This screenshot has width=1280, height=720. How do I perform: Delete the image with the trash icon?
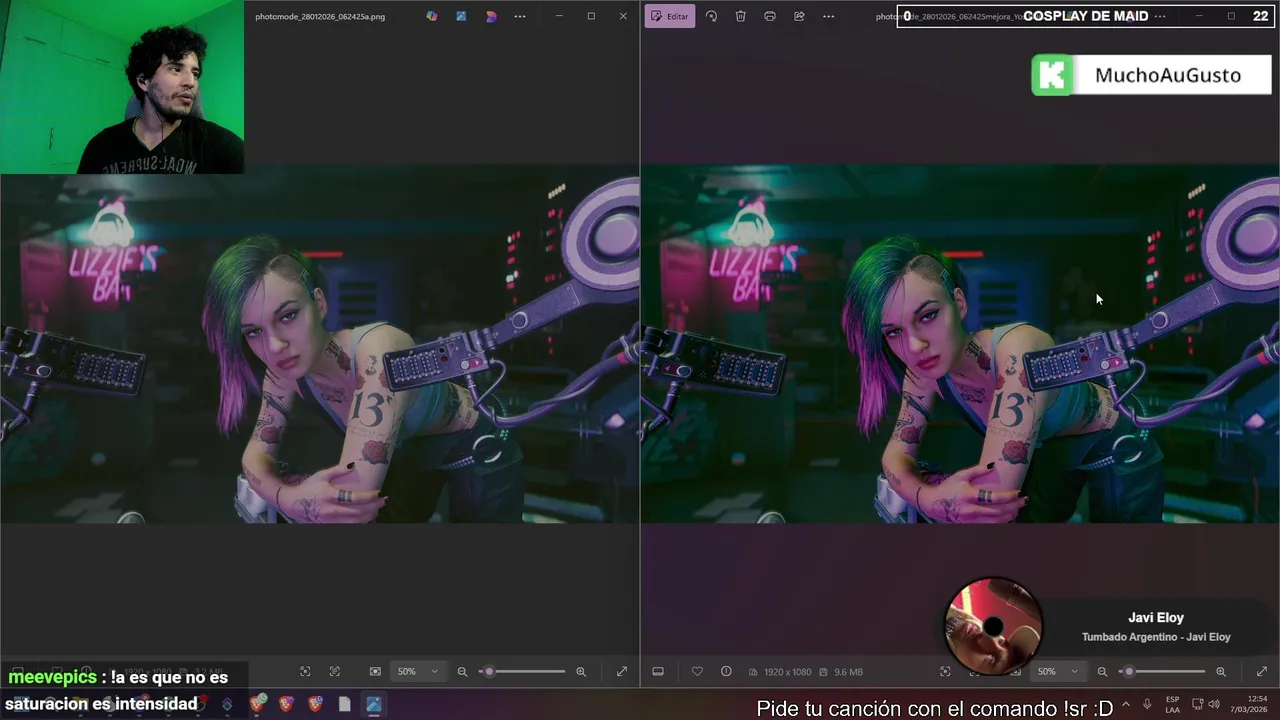tap(740, 16)
